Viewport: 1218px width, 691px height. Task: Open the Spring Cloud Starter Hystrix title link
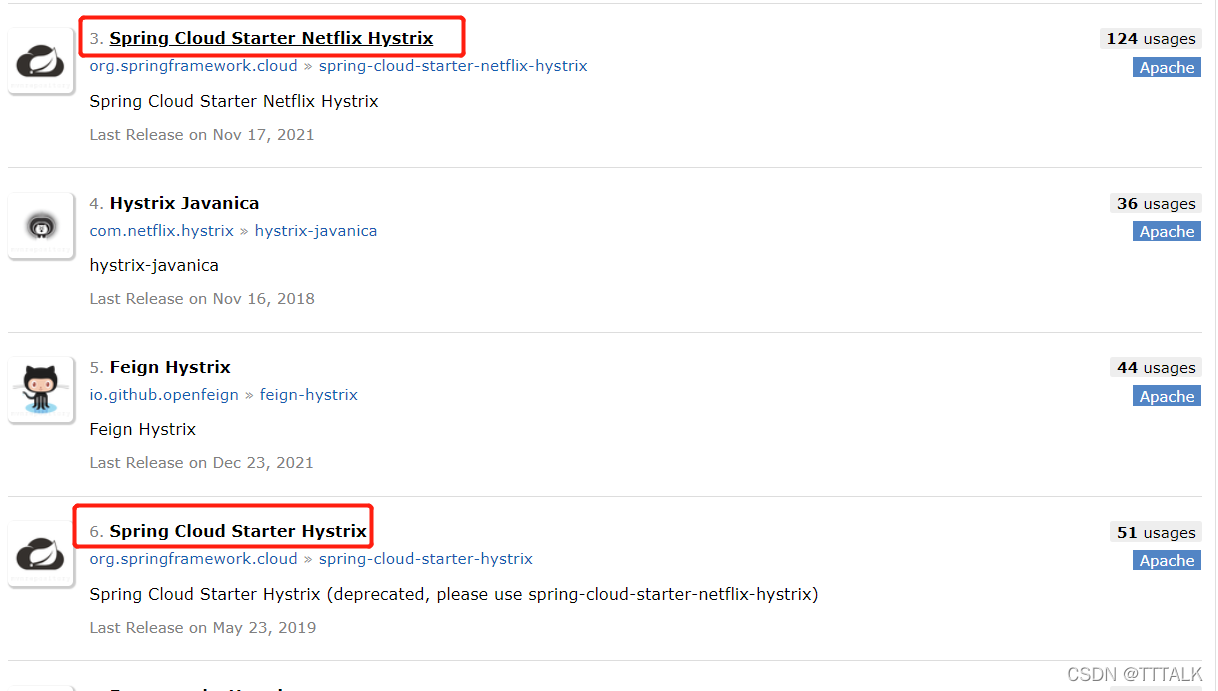pos(238,531)
